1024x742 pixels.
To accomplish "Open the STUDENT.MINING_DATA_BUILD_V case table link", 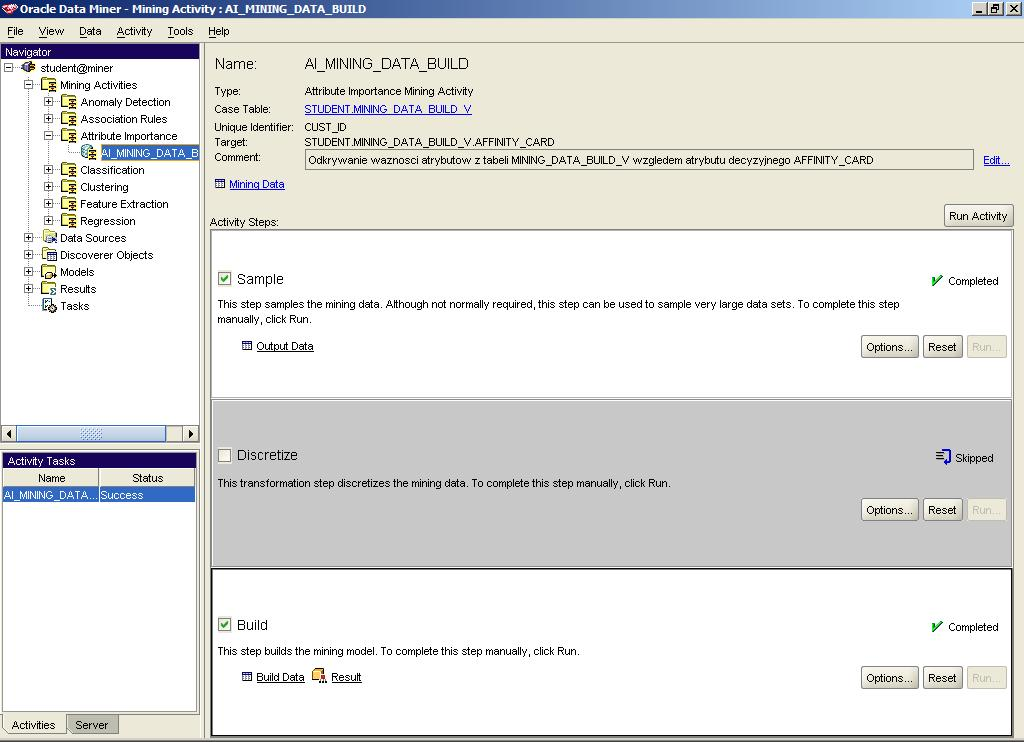I will click(388, 108).
